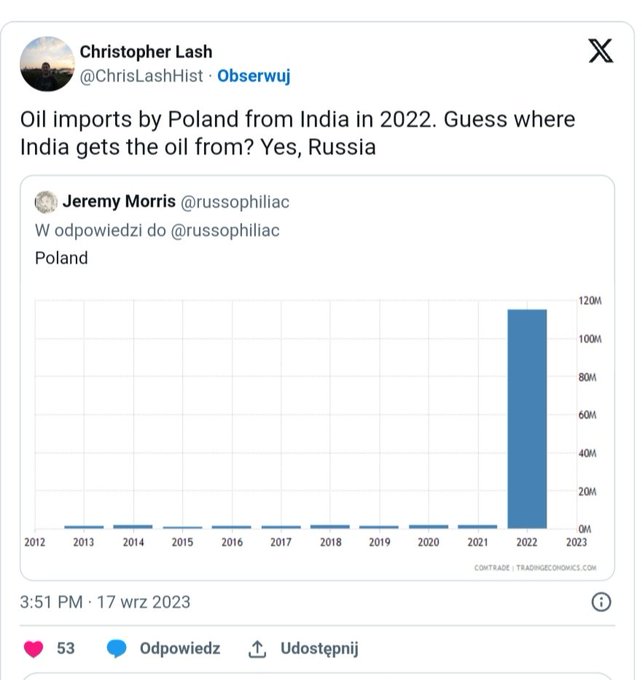Screen dimensions: 642x680
Task: Like the tweet with heart icon
Action: tap(34, 649)
